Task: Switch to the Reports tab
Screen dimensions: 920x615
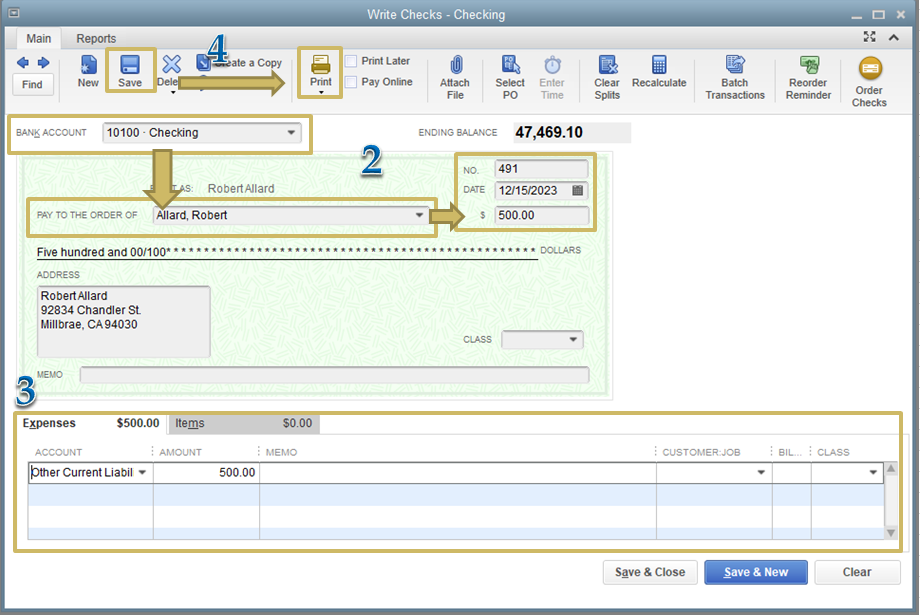Action: click(96, 38)
